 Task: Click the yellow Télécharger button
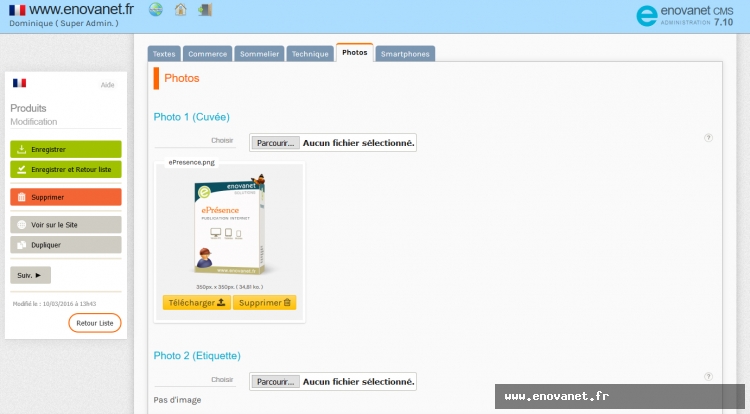197,303
